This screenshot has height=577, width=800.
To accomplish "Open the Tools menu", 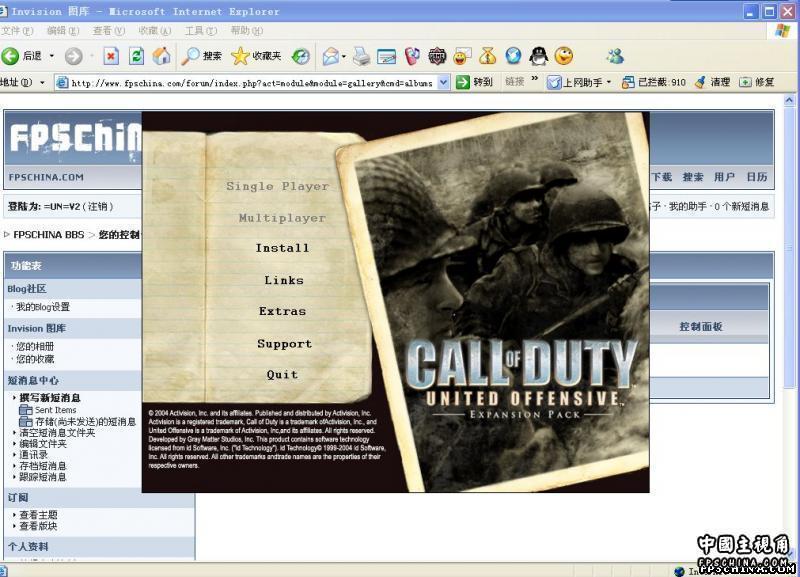I will (201, 31).
